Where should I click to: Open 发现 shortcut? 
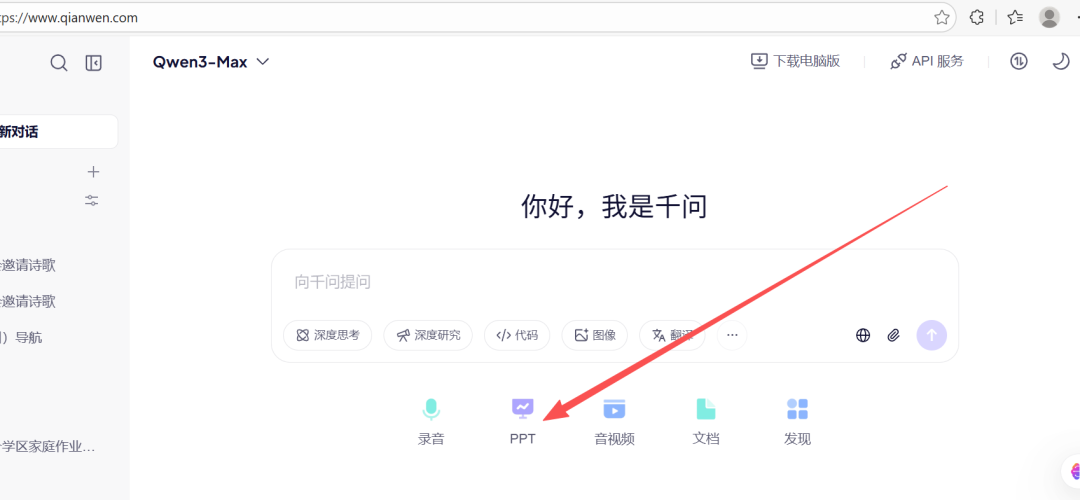point(798,421)
